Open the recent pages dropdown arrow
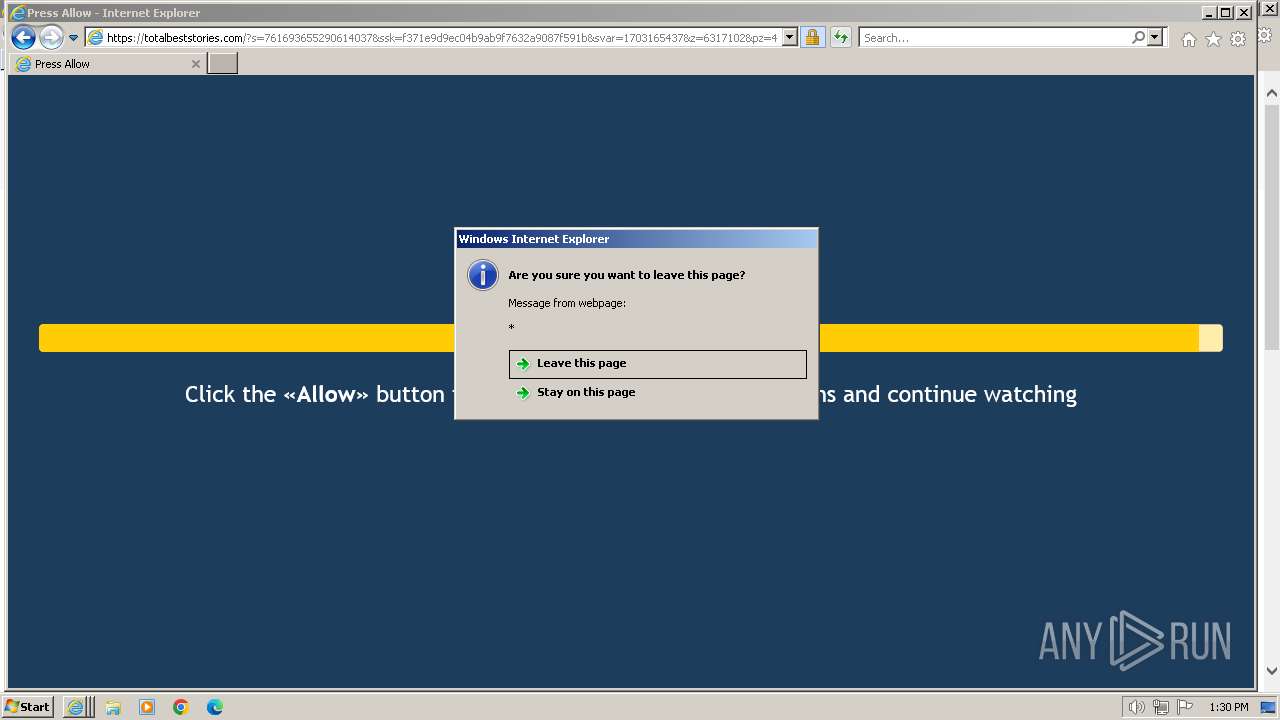Screen dimensions: 1280x720 click(x=73, y=38)
